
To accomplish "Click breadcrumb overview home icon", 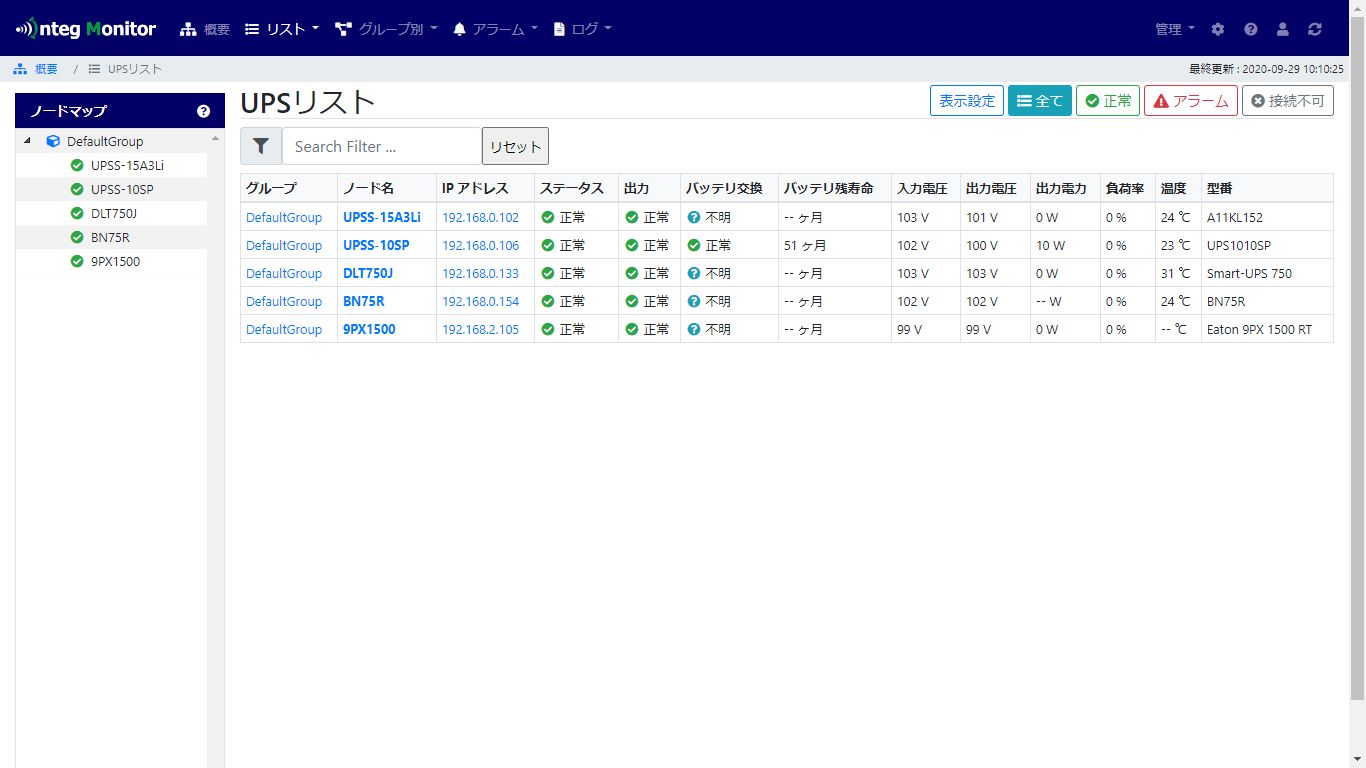I will pyautogui.click(x=20, y=69).
